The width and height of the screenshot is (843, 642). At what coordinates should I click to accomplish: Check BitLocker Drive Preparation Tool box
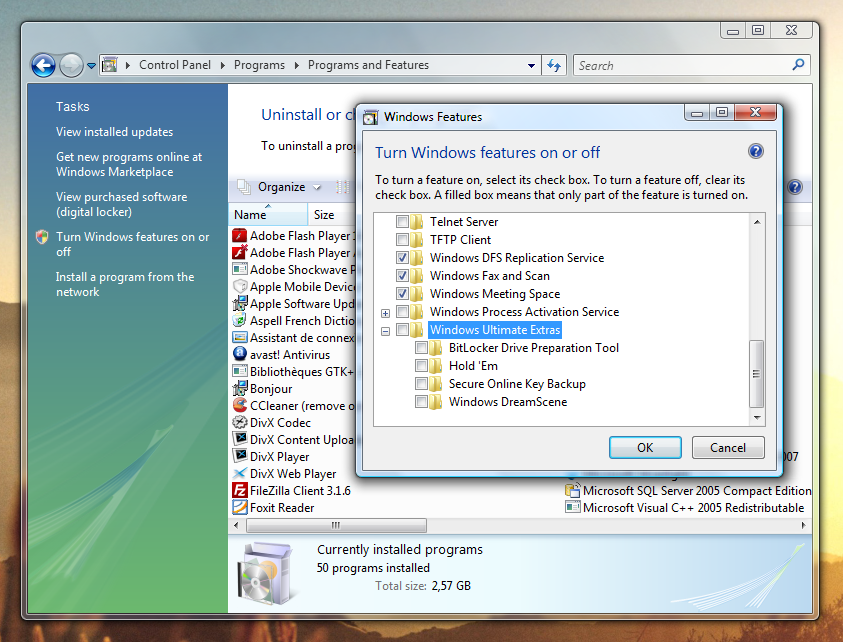422,348
